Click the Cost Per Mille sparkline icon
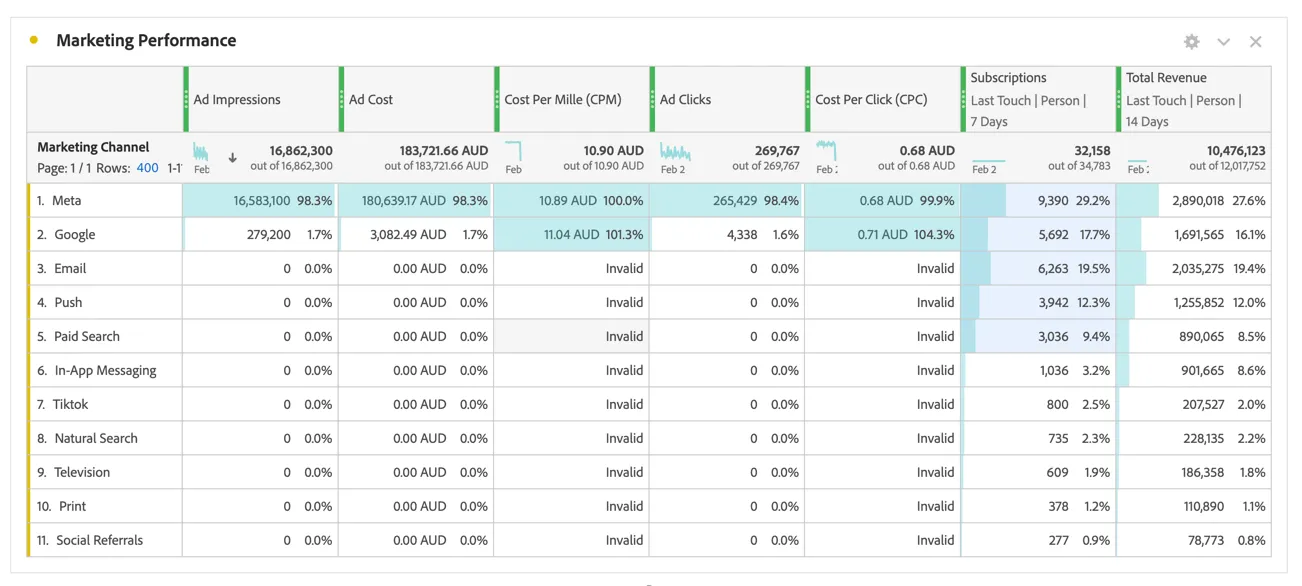 pyautogui.click(x=513, y=151)
